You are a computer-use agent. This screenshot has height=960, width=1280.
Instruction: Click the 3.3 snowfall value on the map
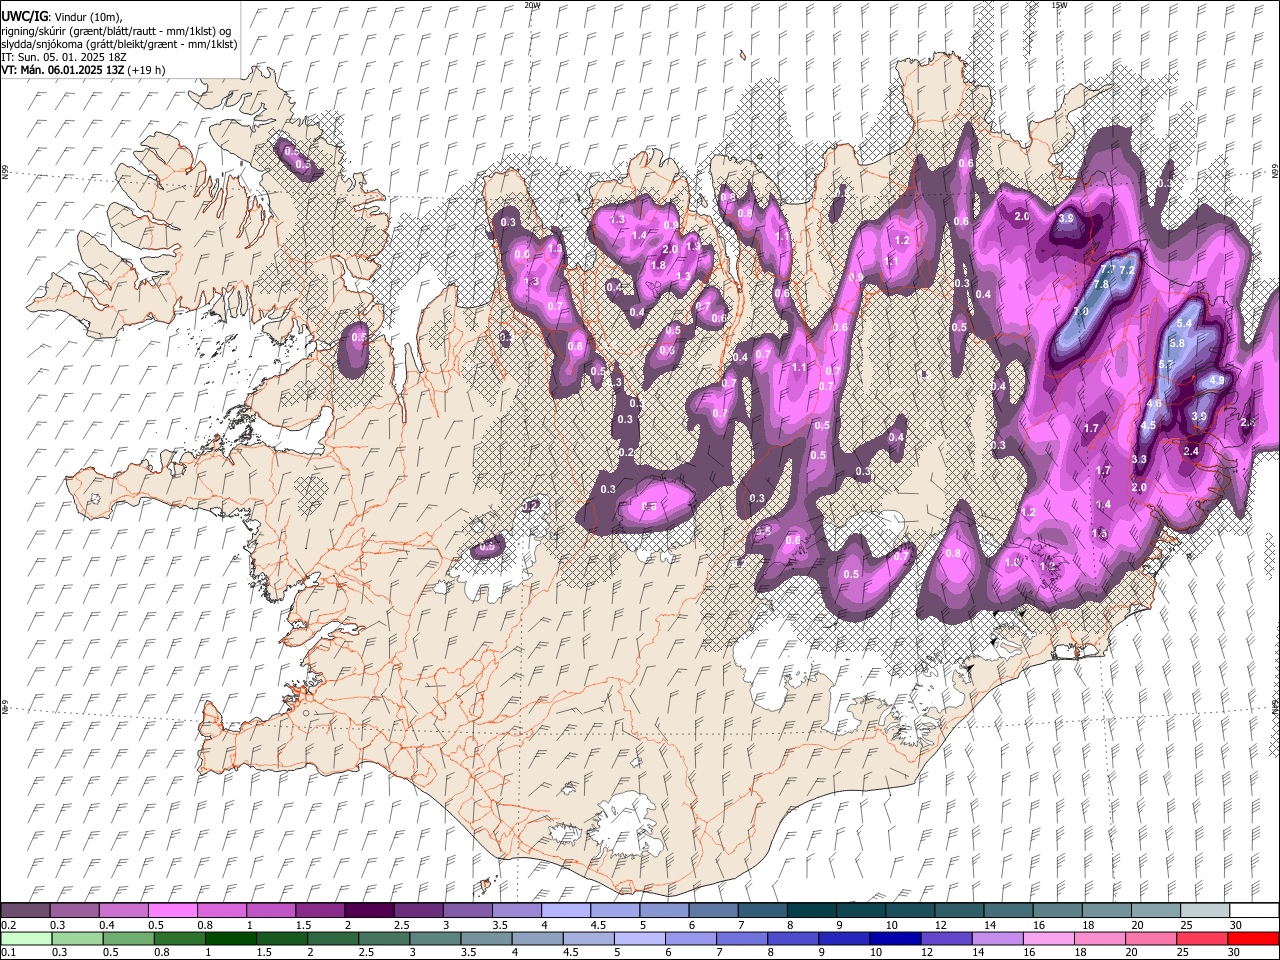point(1139,459)
